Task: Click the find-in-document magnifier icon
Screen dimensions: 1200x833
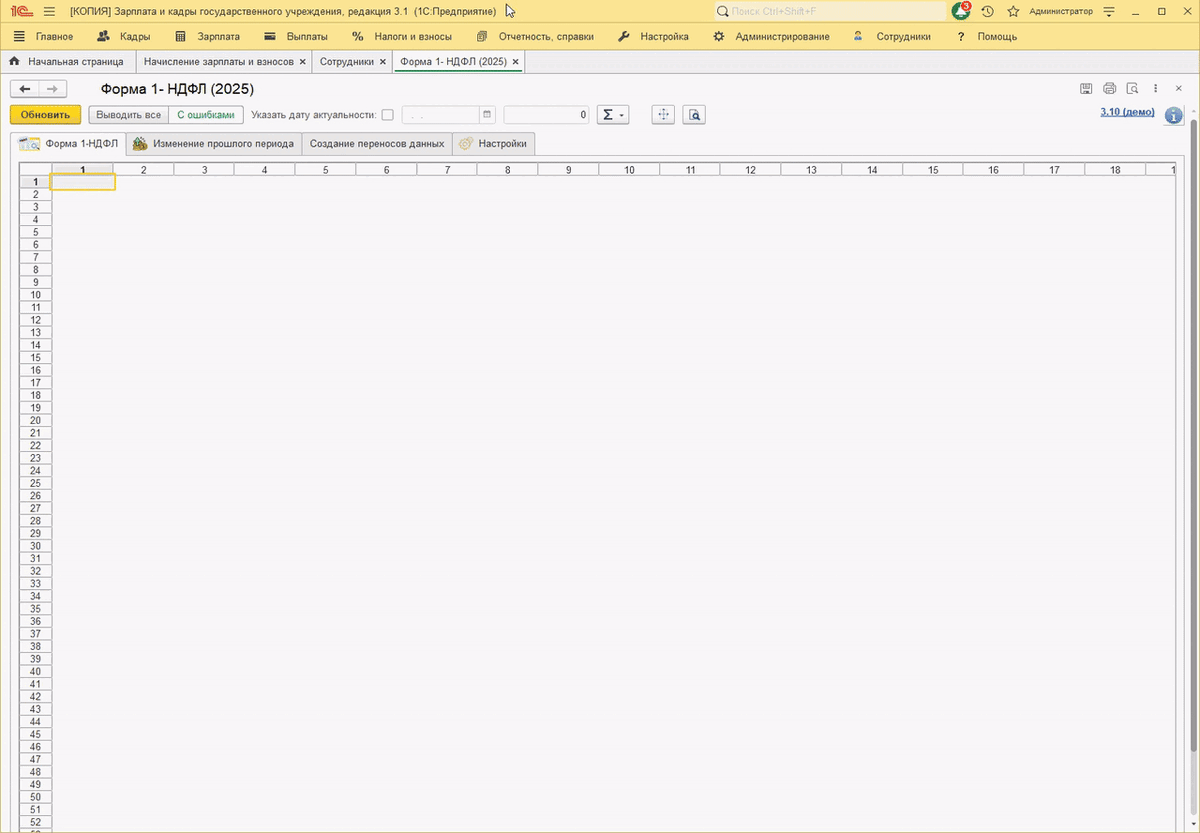Action: pos(695,115)
